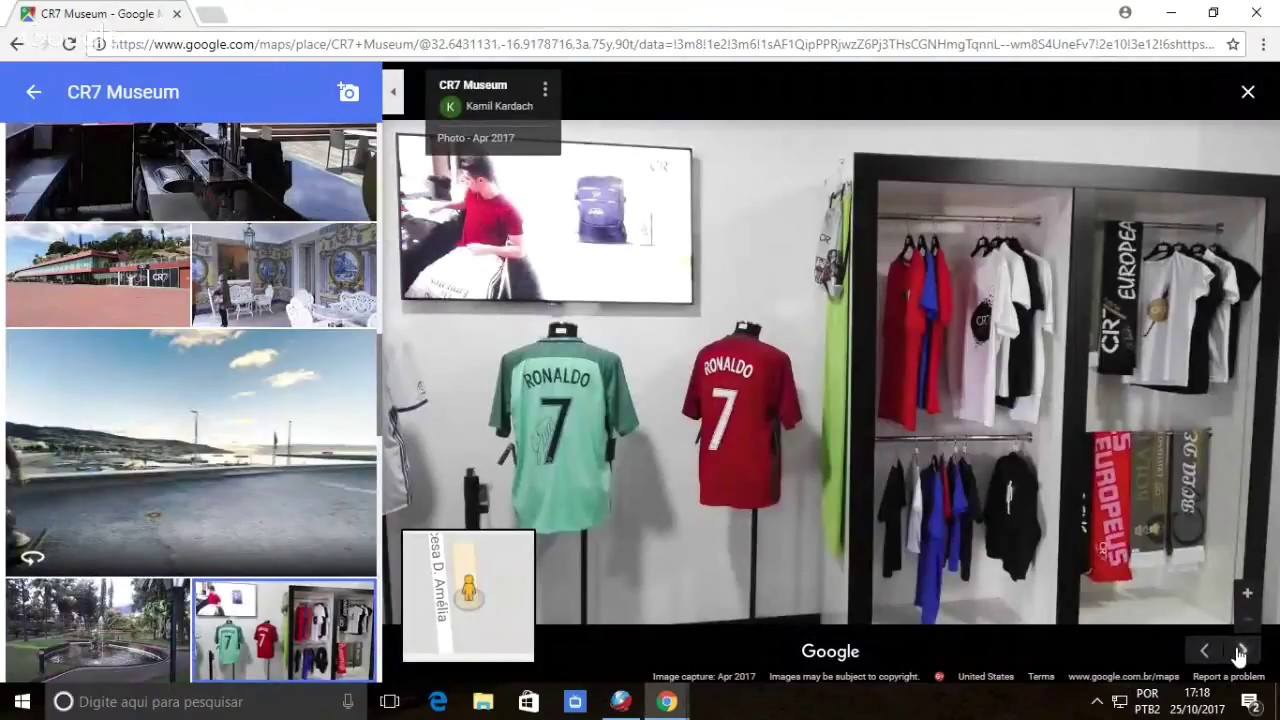This screenshot has height=720, width=1280.
Task: Open the three-dot menu on CR7 Museum card
Action: coord(545,89)
